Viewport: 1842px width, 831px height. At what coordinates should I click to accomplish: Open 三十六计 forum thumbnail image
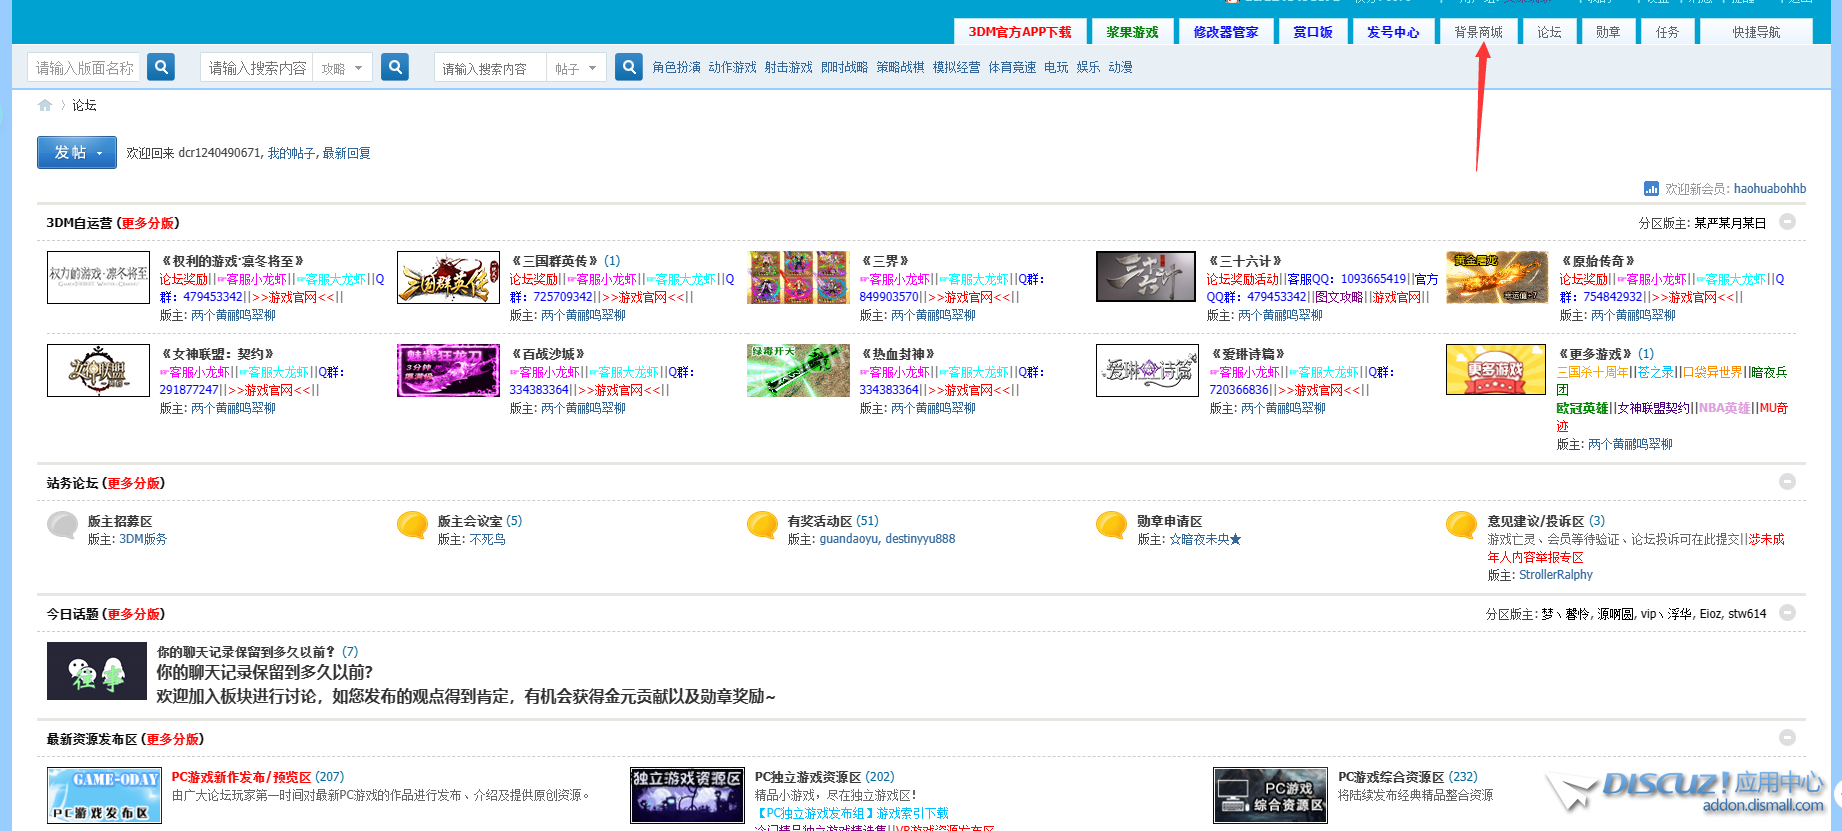(1146, 276)
